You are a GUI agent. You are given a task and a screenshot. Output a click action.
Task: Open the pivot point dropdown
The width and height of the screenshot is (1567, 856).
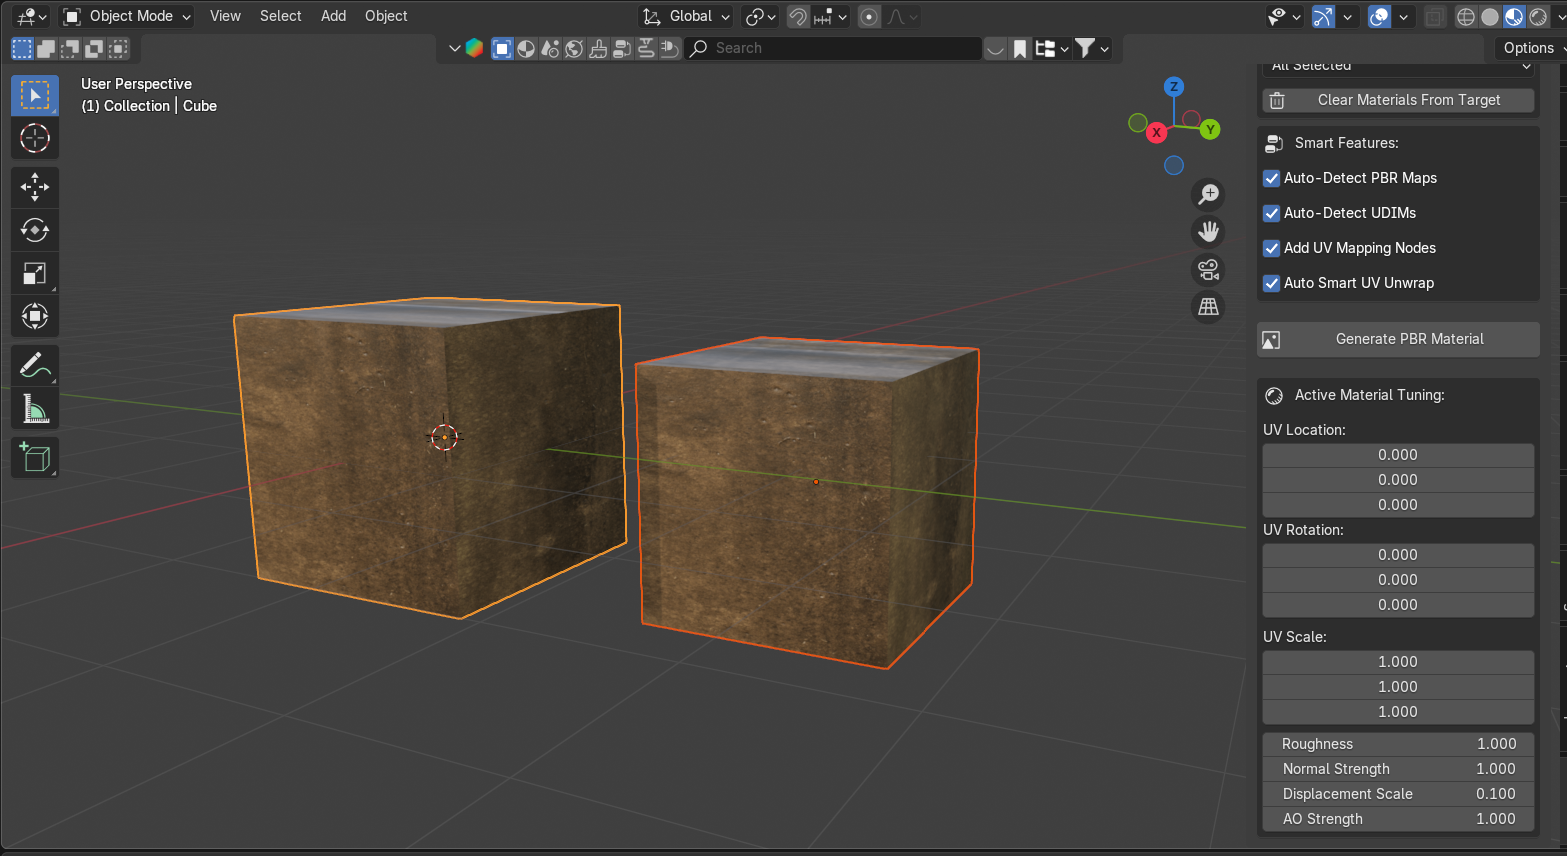761,16
